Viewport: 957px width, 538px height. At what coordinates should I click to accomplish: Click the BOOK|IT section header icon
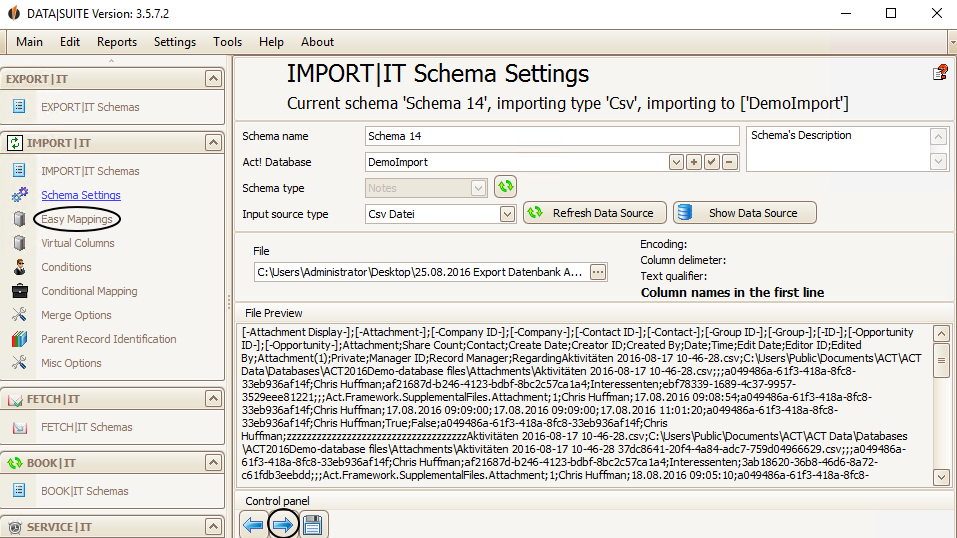point(15,463)
